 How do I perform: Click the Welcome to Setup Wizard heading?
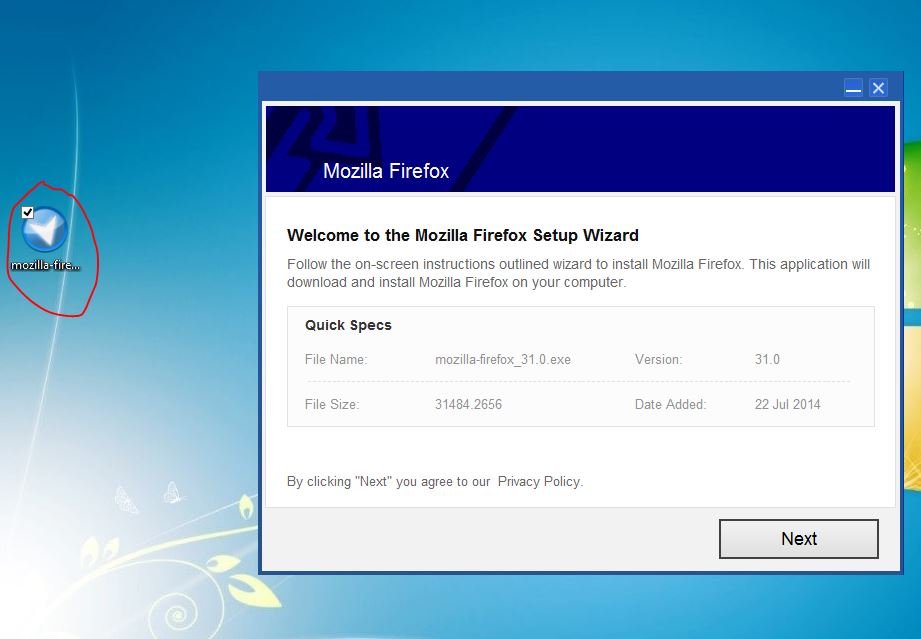coord(463,236)
